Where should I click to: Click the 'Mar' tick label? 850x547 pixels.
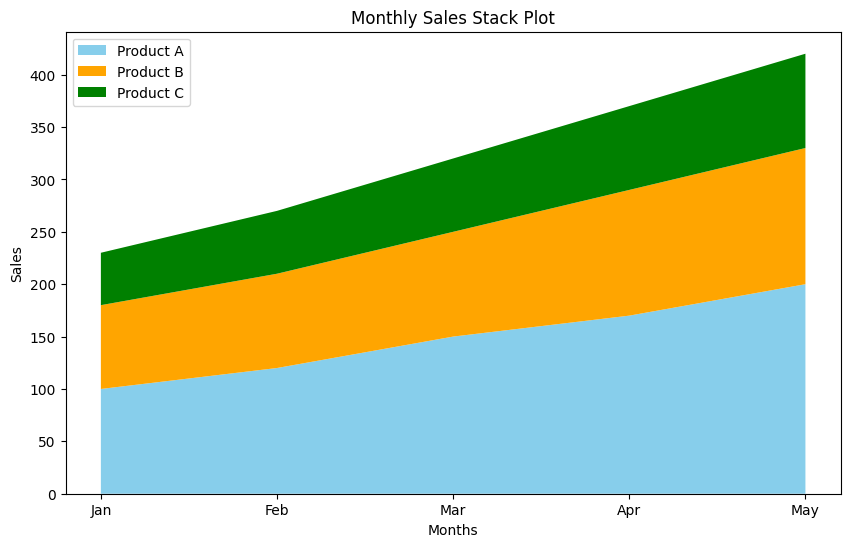[453, 511]
